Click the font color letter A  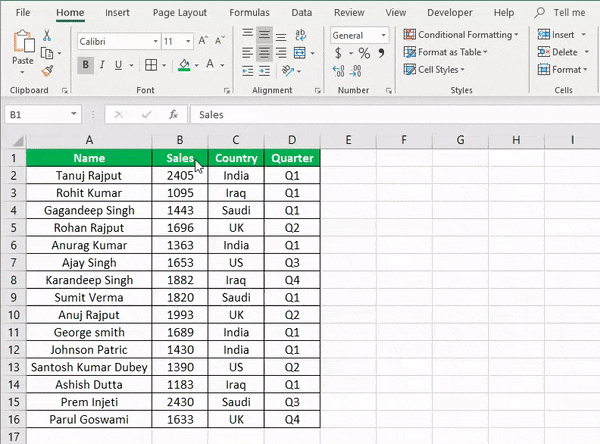coord(210,65)
